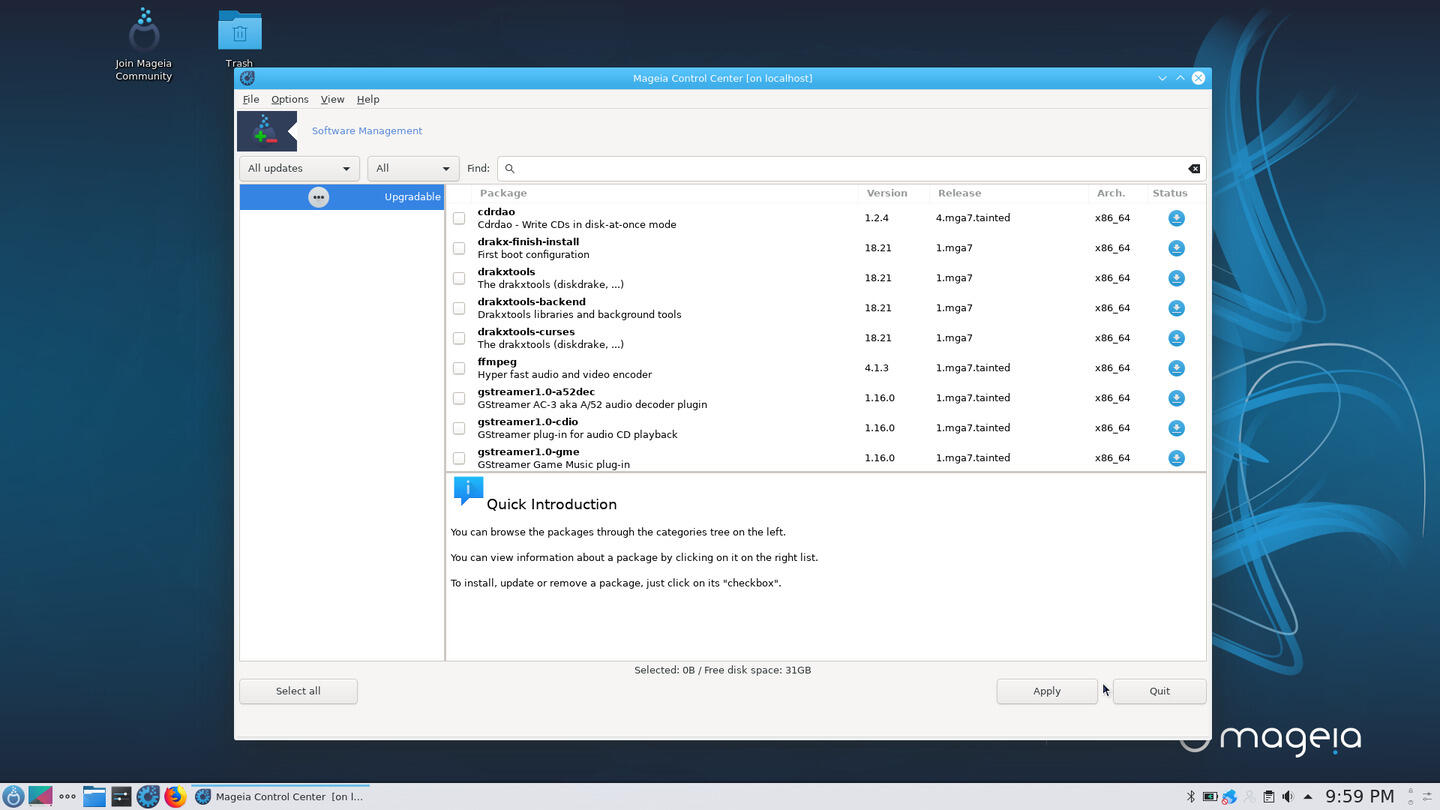Select the drakxtools-backend checkbox
Image resolution: width=1440 pixels, height=810 pixels.
click(459, 308)
